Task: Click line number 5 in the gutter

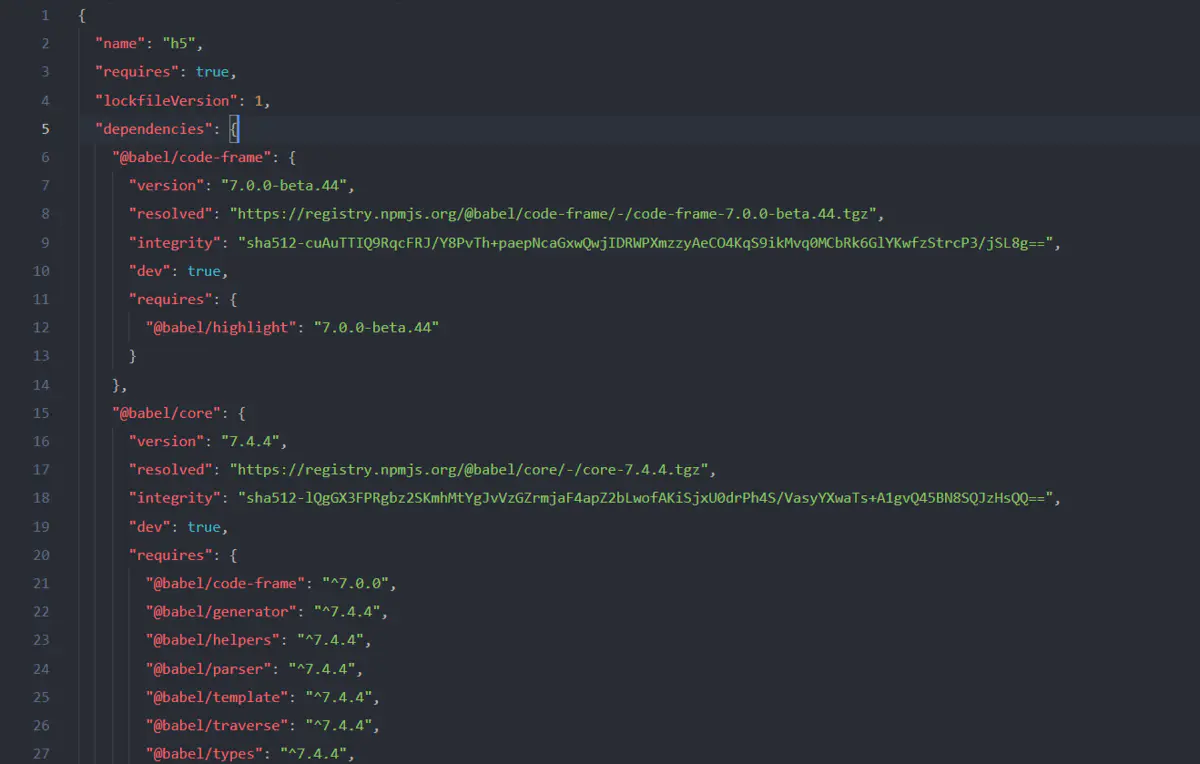Action: (45, 129)
